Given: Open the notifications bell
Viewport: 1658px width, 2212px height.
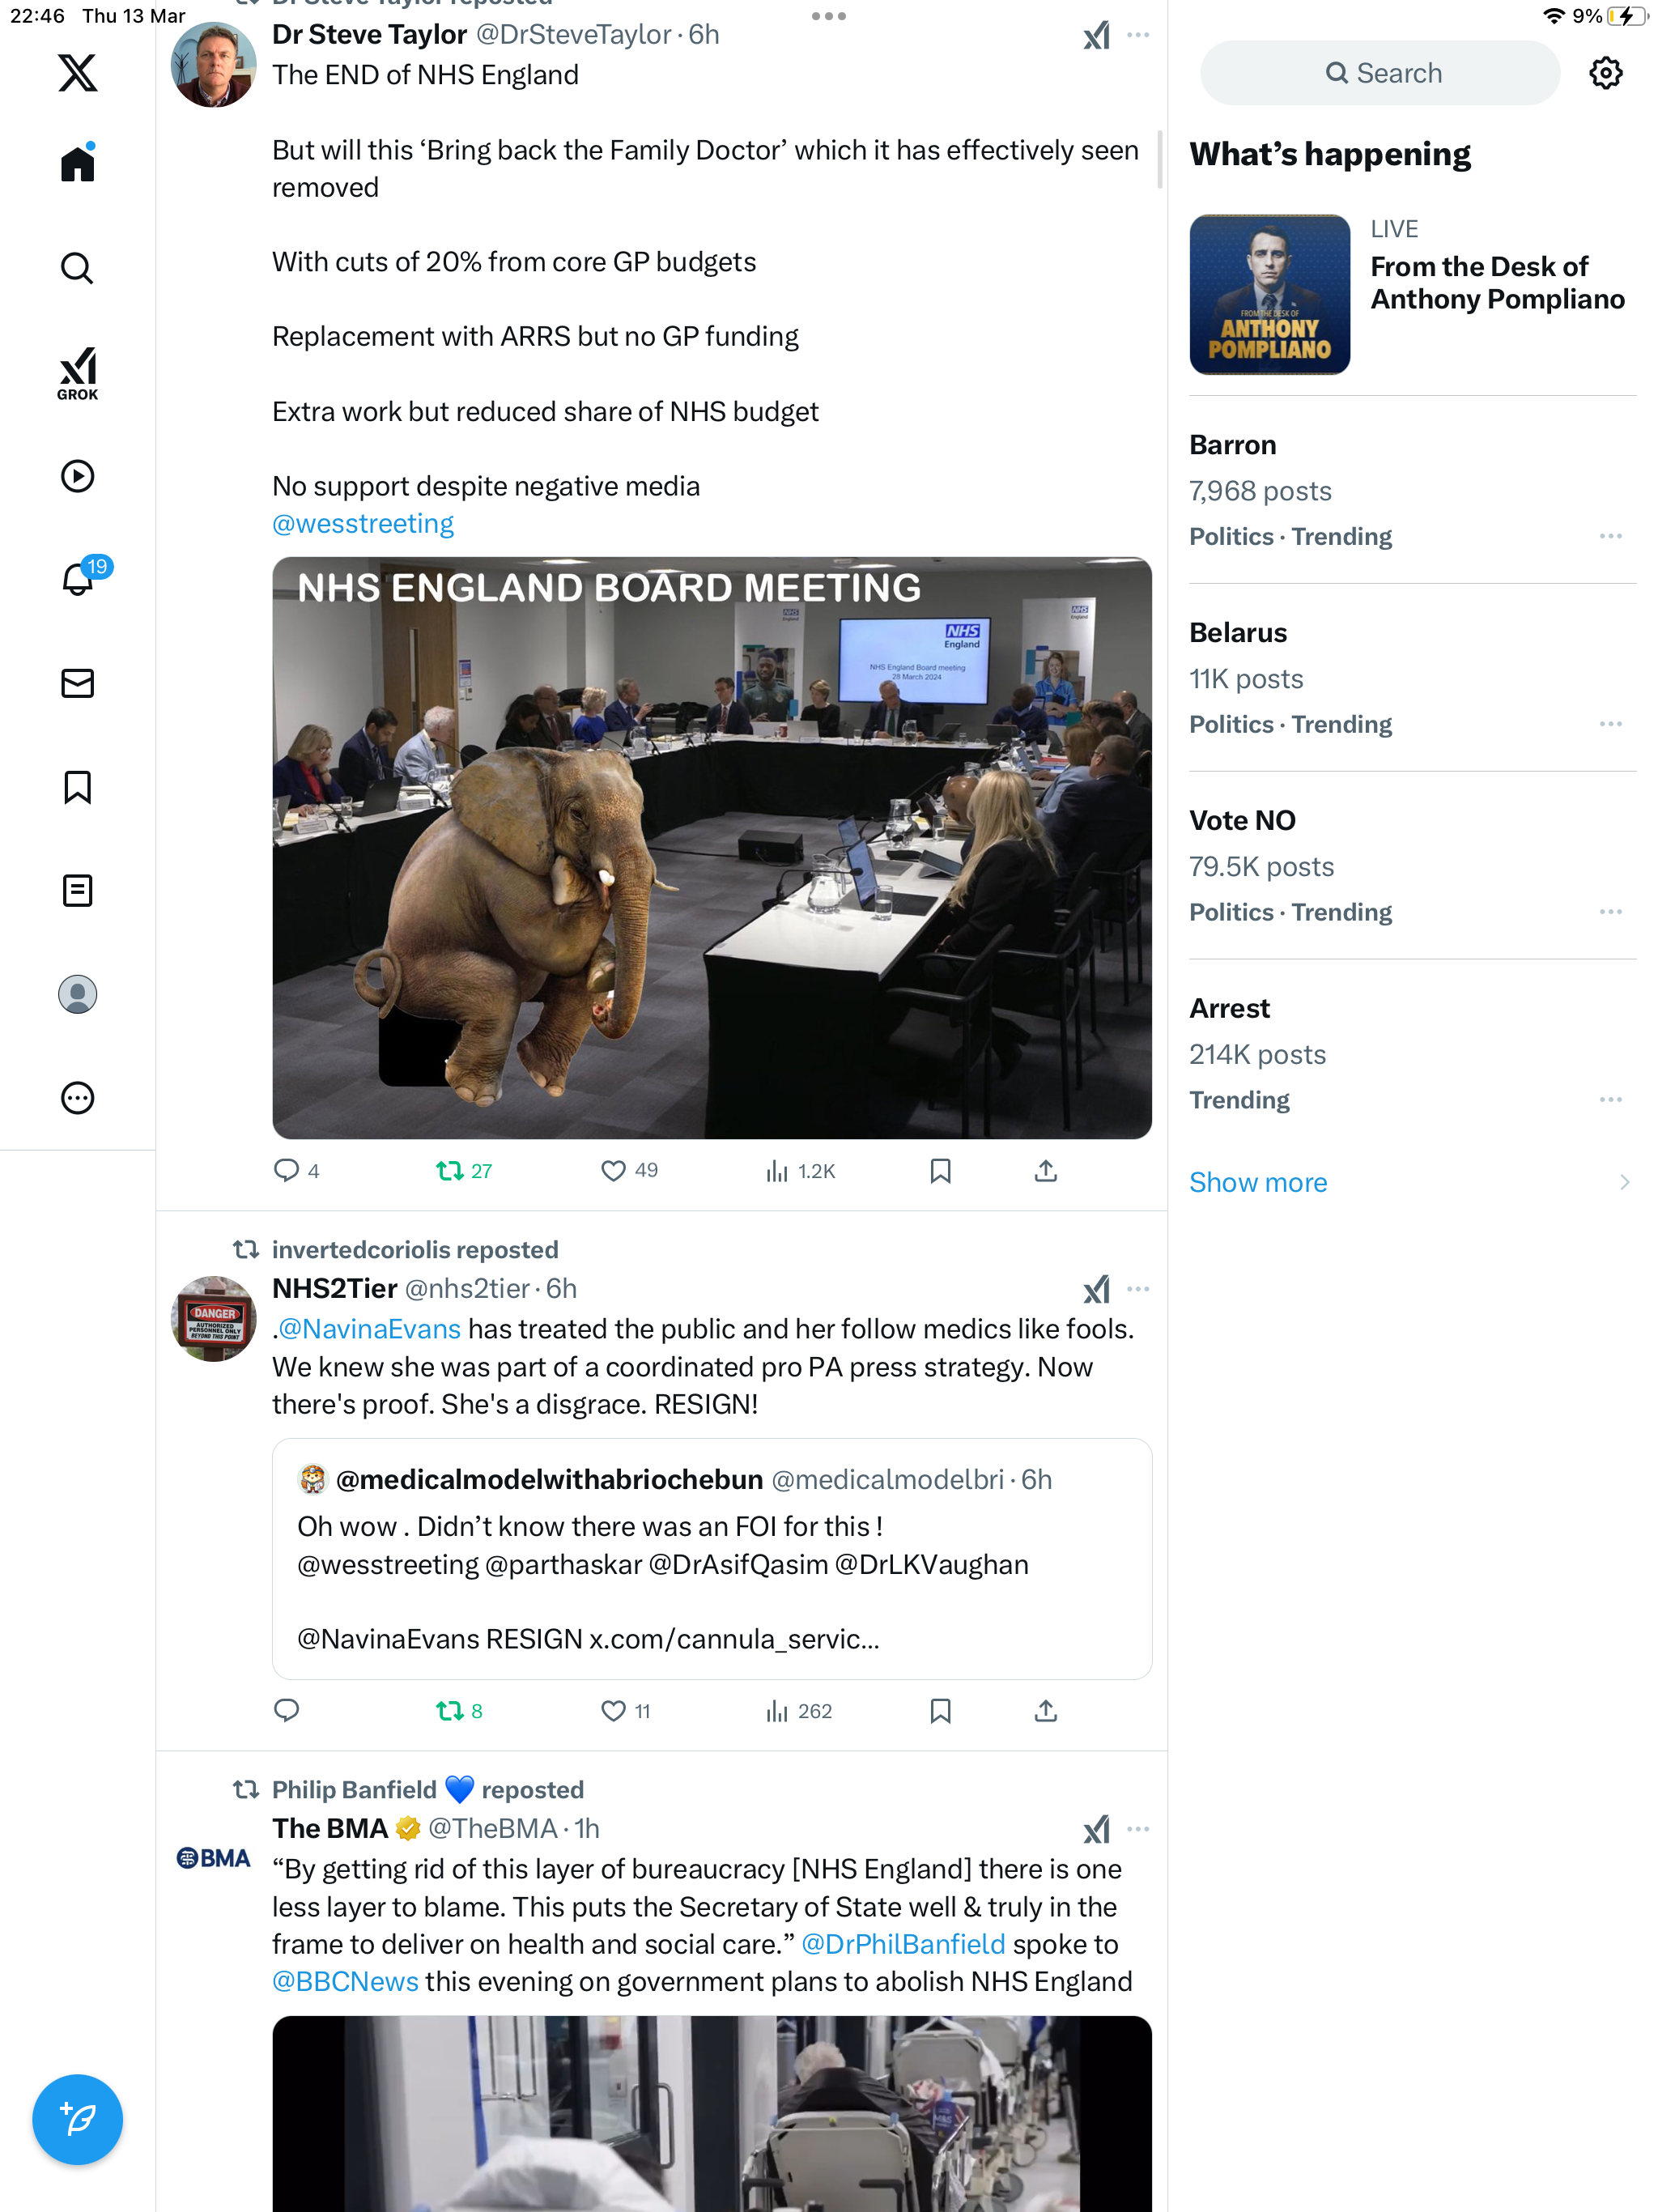Looking at the screenshot, I should pos(78,579).
